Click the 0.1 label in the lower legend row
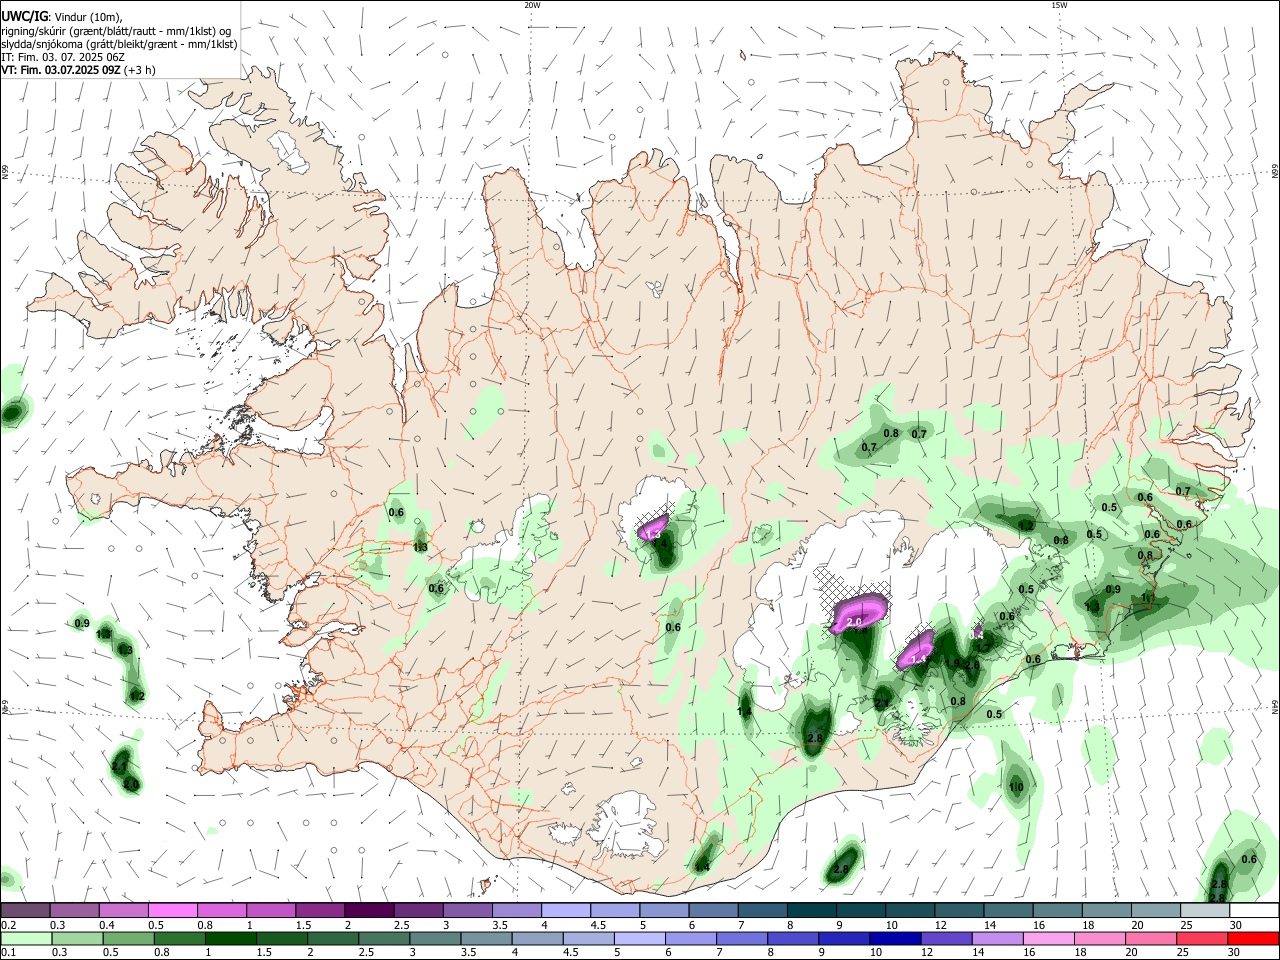 point(8,952)
